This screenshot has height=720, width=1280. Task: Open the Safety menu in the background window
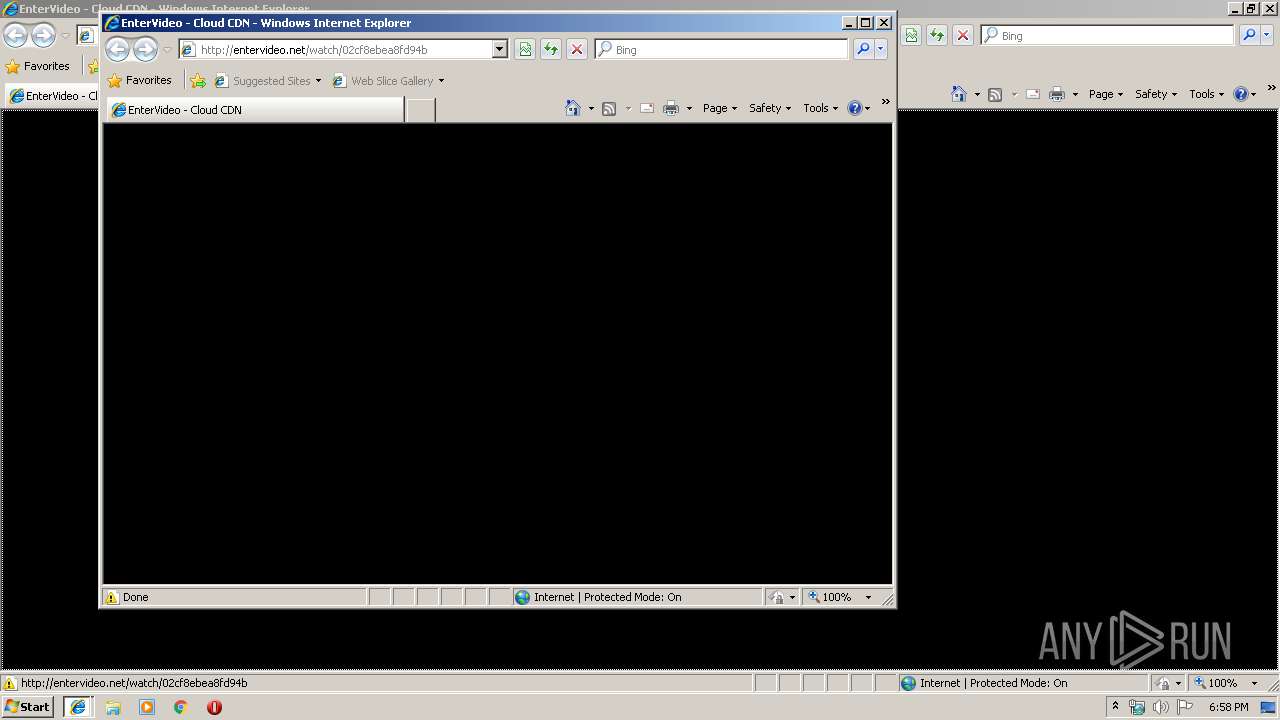(x=1156, y=94)
